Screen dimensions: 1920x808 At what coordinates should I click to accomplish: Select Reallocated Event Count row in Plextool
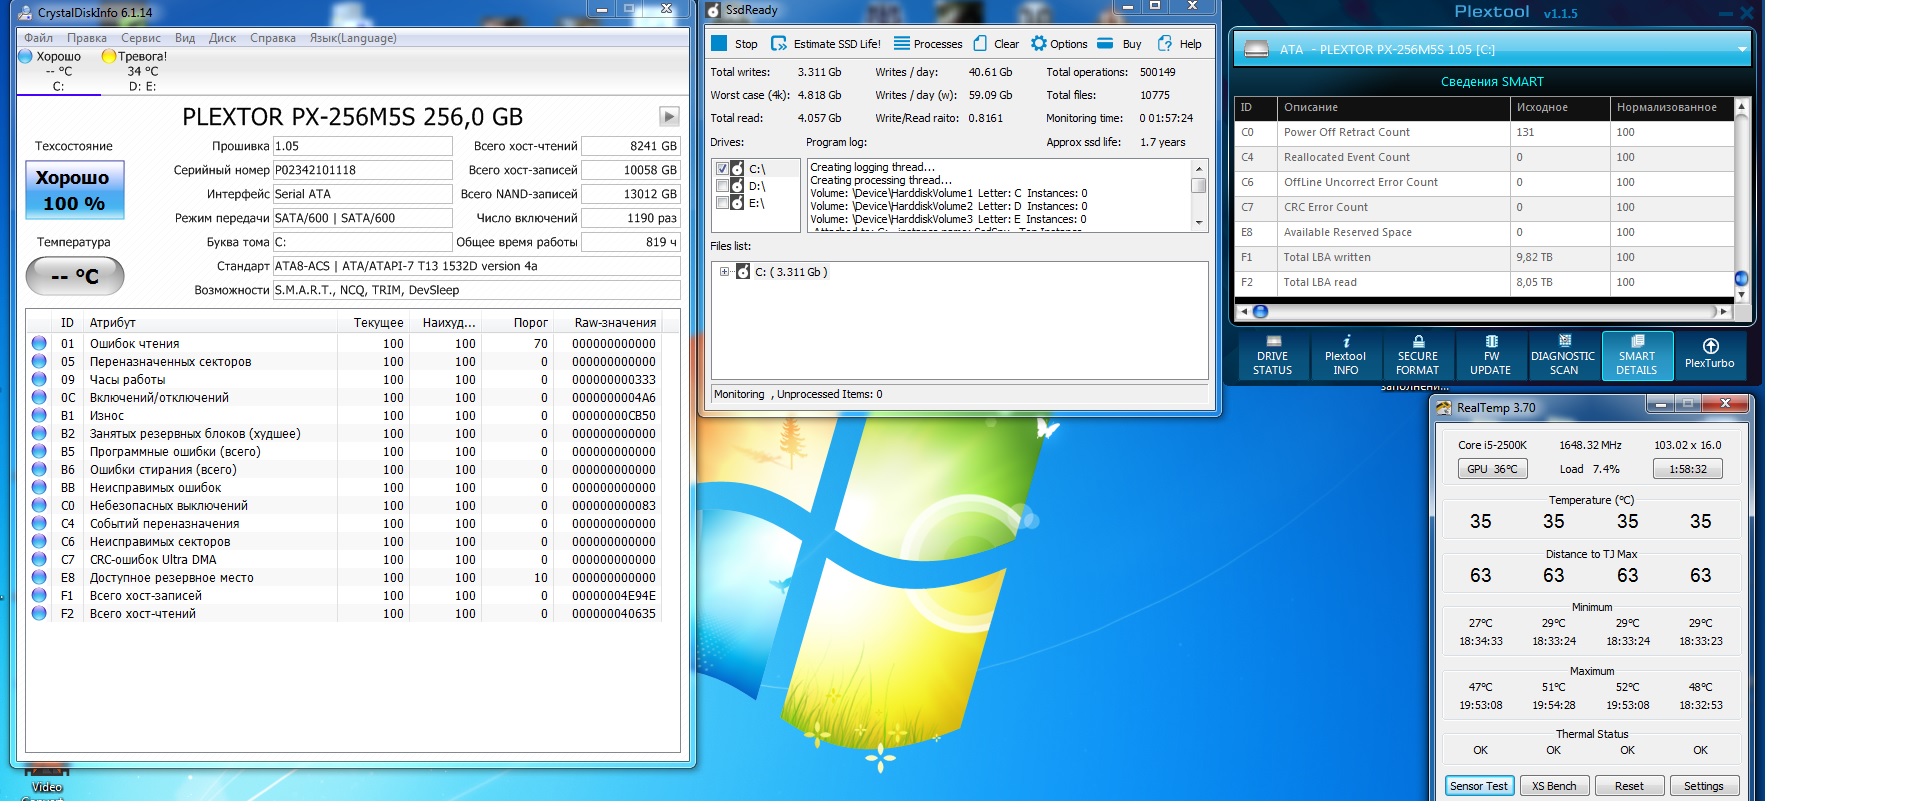coord(1485,157)
